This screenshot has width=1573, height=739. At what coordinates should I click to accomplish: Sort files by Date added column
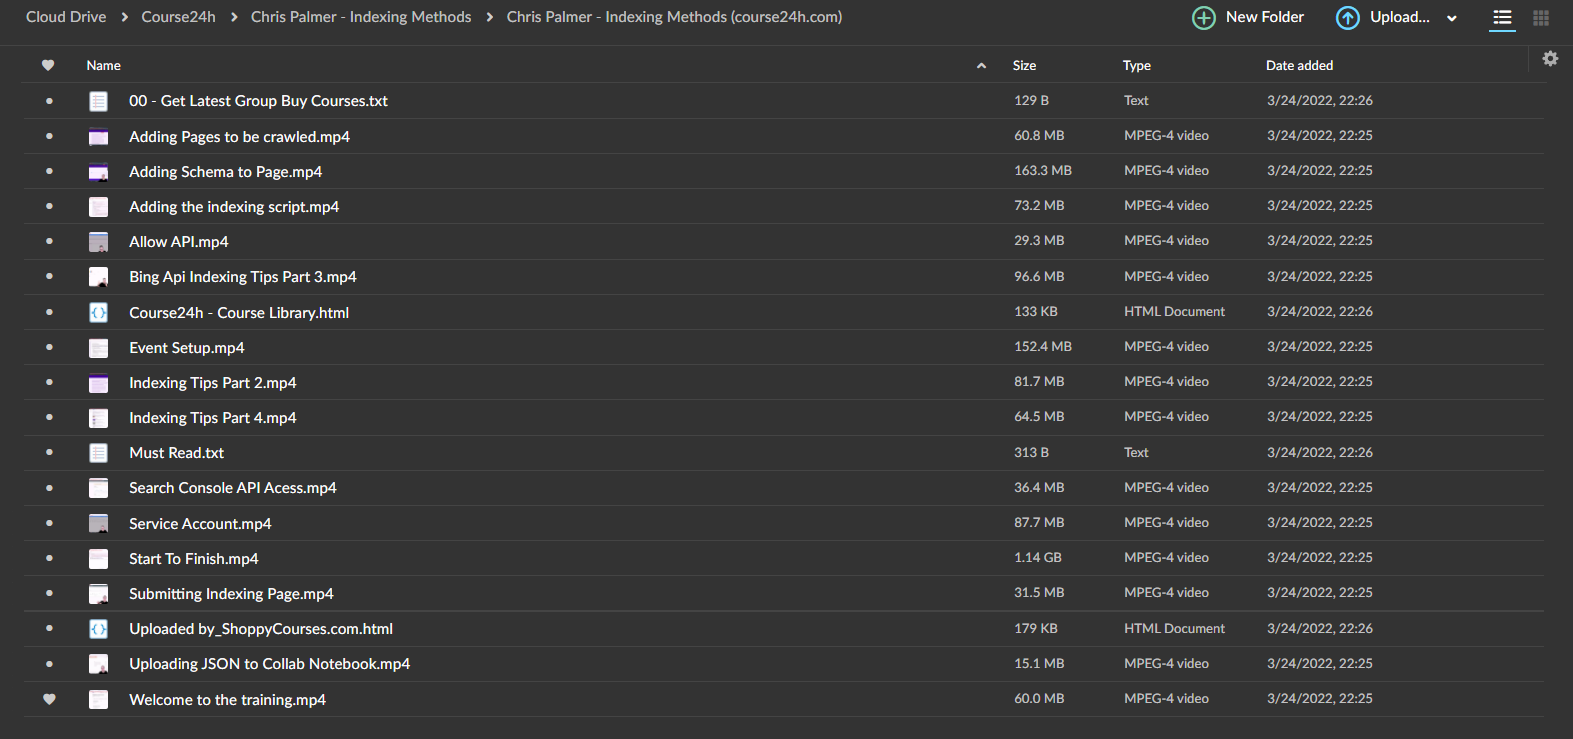[1299, 65]
